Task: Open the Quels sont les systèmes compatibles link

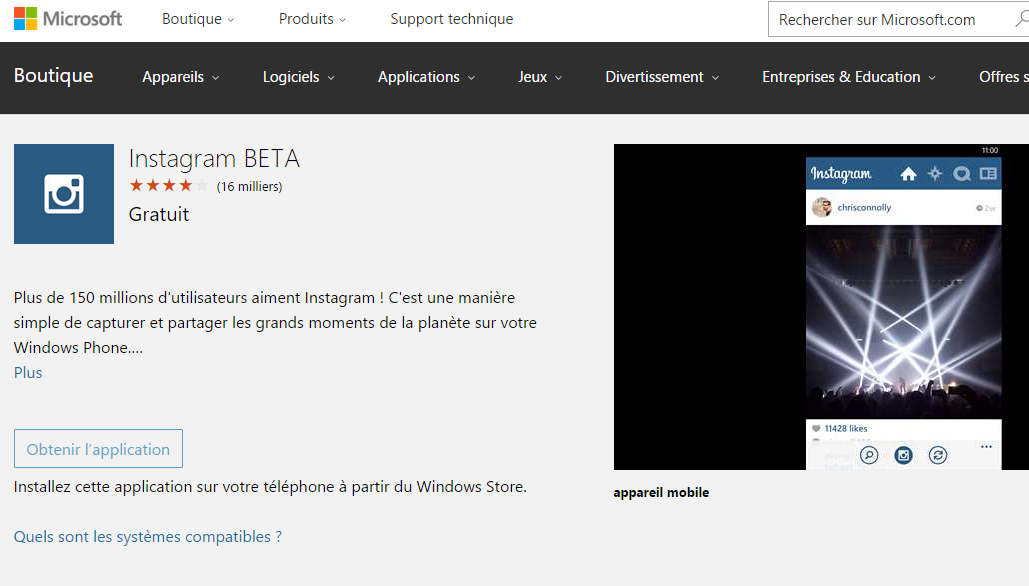Action: 148,537
